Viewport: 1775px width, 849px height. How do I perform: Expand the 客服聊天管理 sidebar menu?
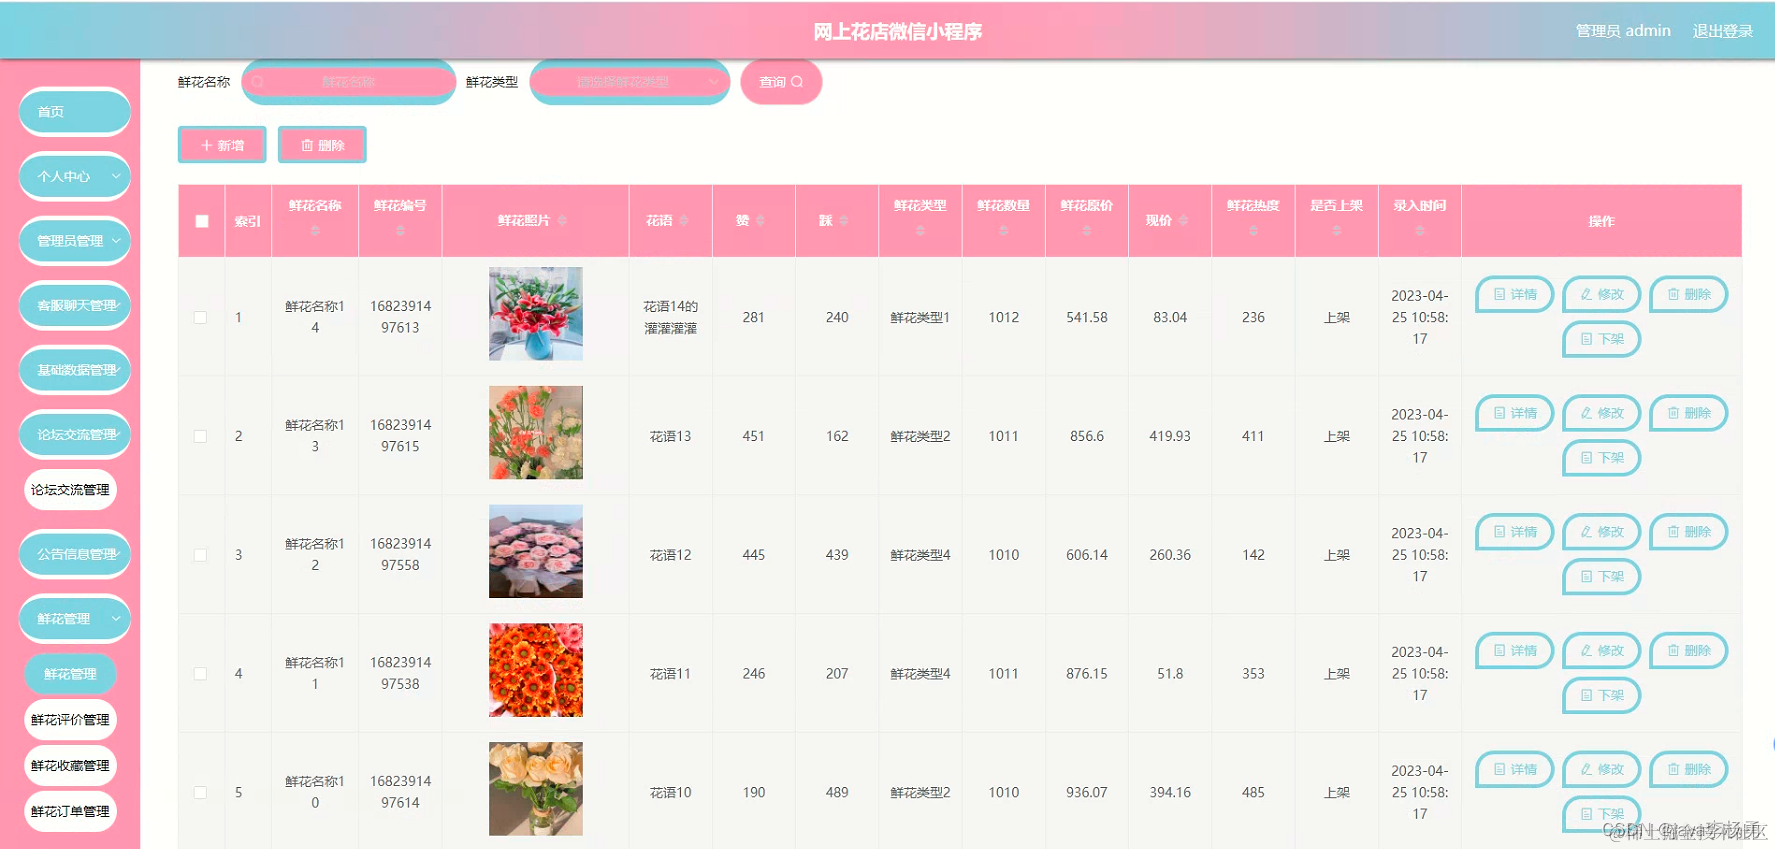pyautogui.click(x=75, y=305)
